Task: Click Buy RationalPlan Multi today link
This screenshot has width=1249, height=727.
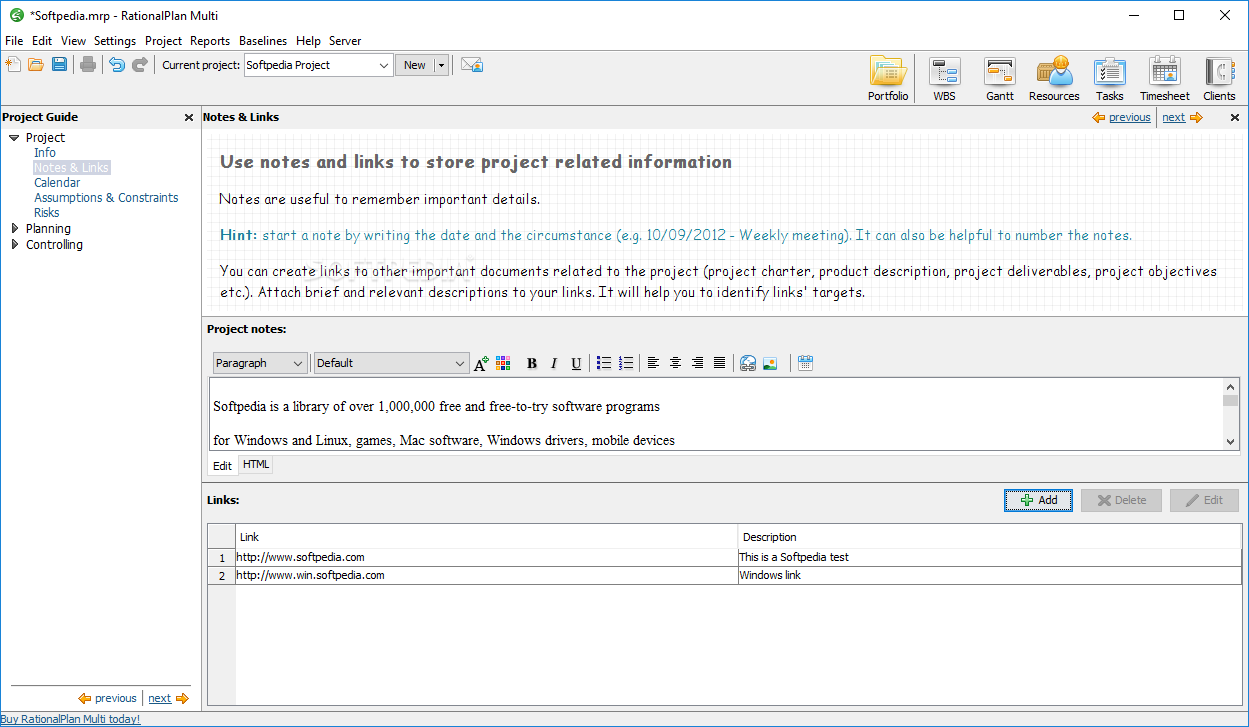Action: [x=70, y=719]
